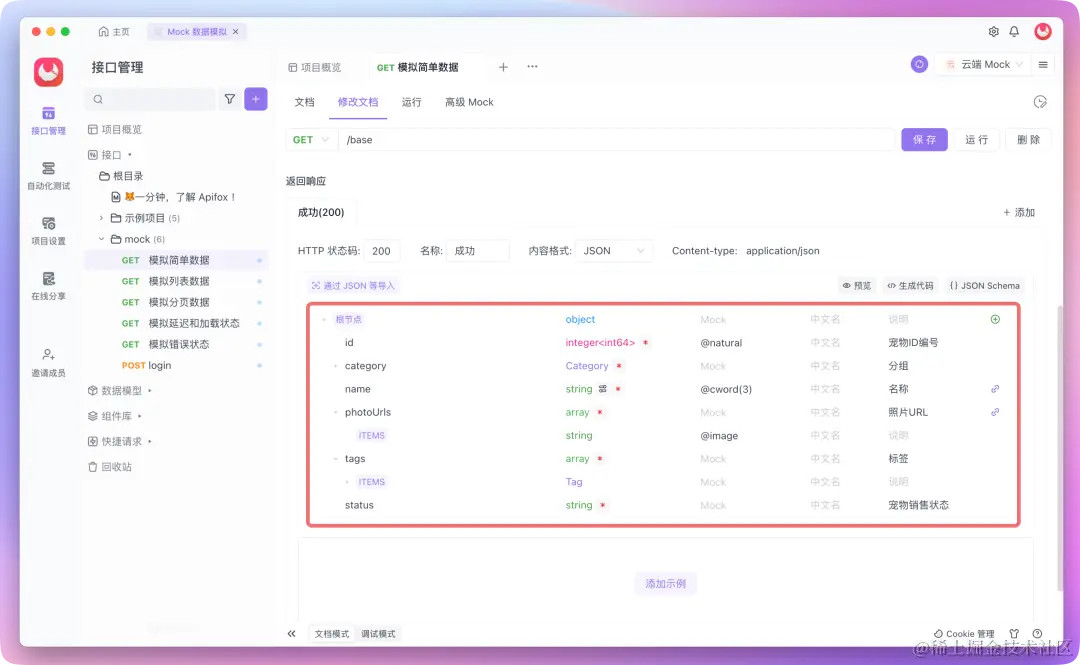1080x665 pixels.
Task: Click the Apifox logo in the sidebar
Action: tap(48, 72)
